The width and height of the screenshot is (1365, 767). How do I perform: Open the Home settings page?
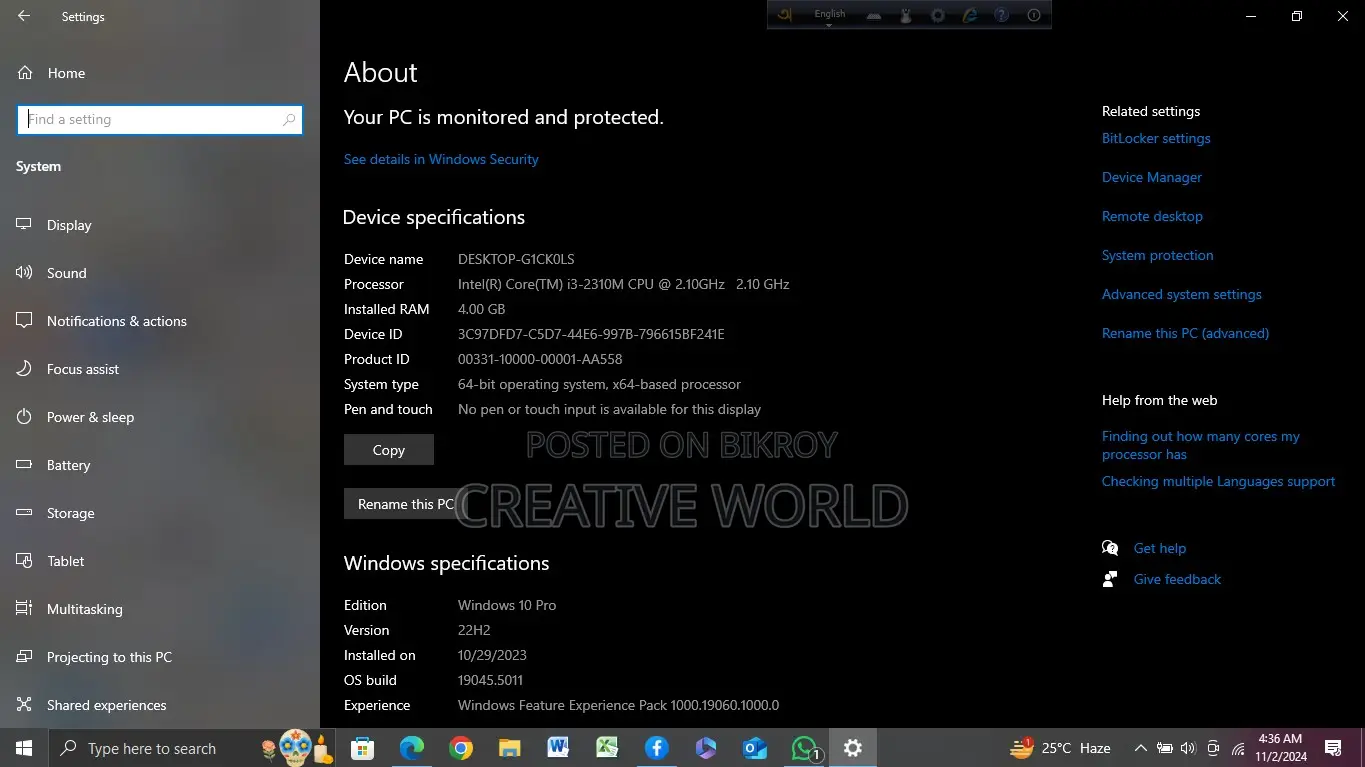[x=66, y=73]
